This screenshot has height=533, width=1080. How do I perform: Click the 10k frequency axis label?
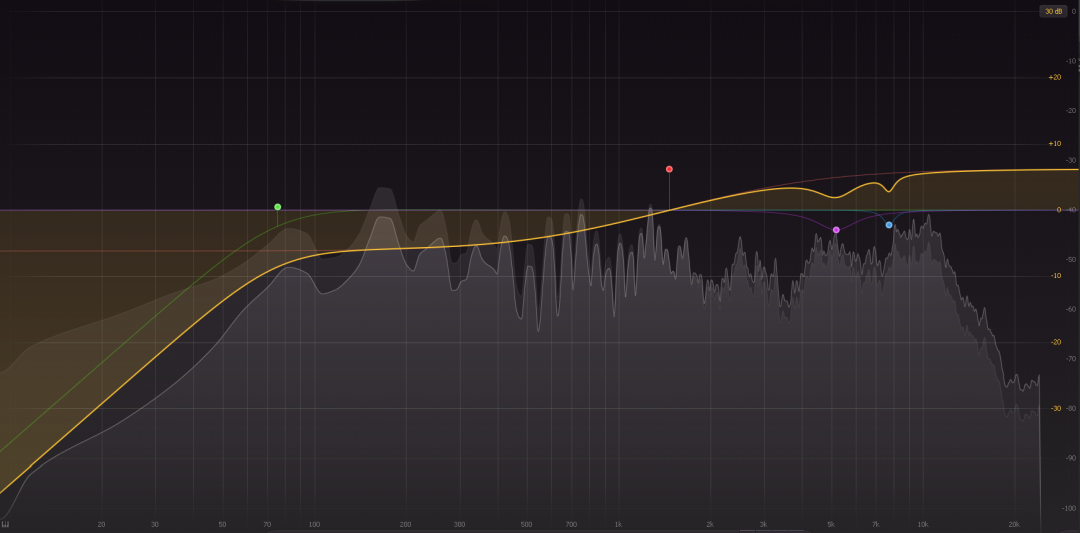click(922, 525)
